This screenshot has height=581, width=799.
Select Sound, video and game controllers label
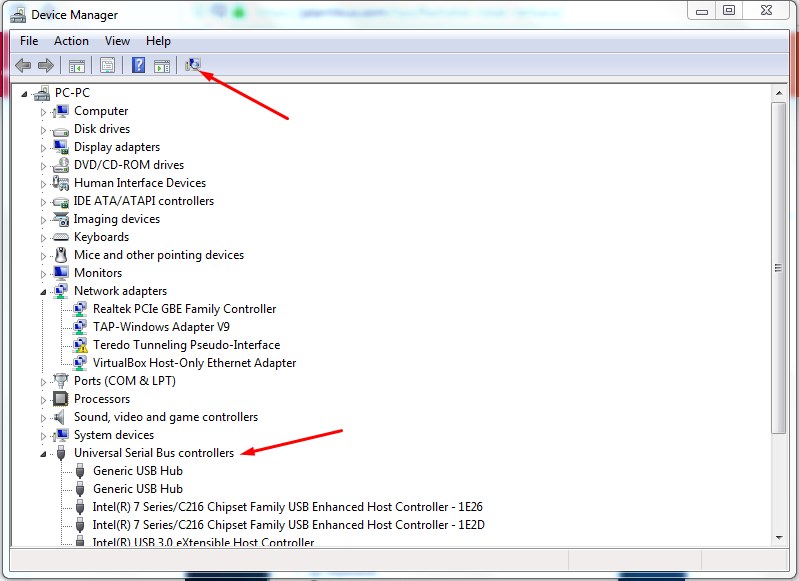point(166,417)
